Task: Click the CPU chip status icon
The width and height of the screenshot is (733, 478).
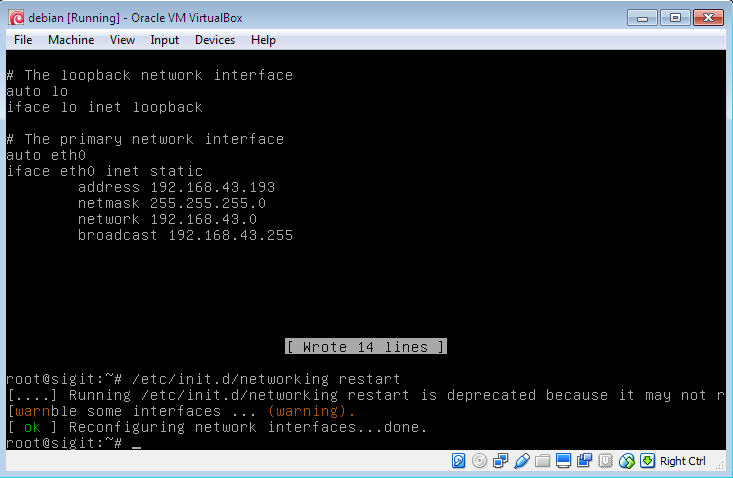Action: click(x=605, y=461)
